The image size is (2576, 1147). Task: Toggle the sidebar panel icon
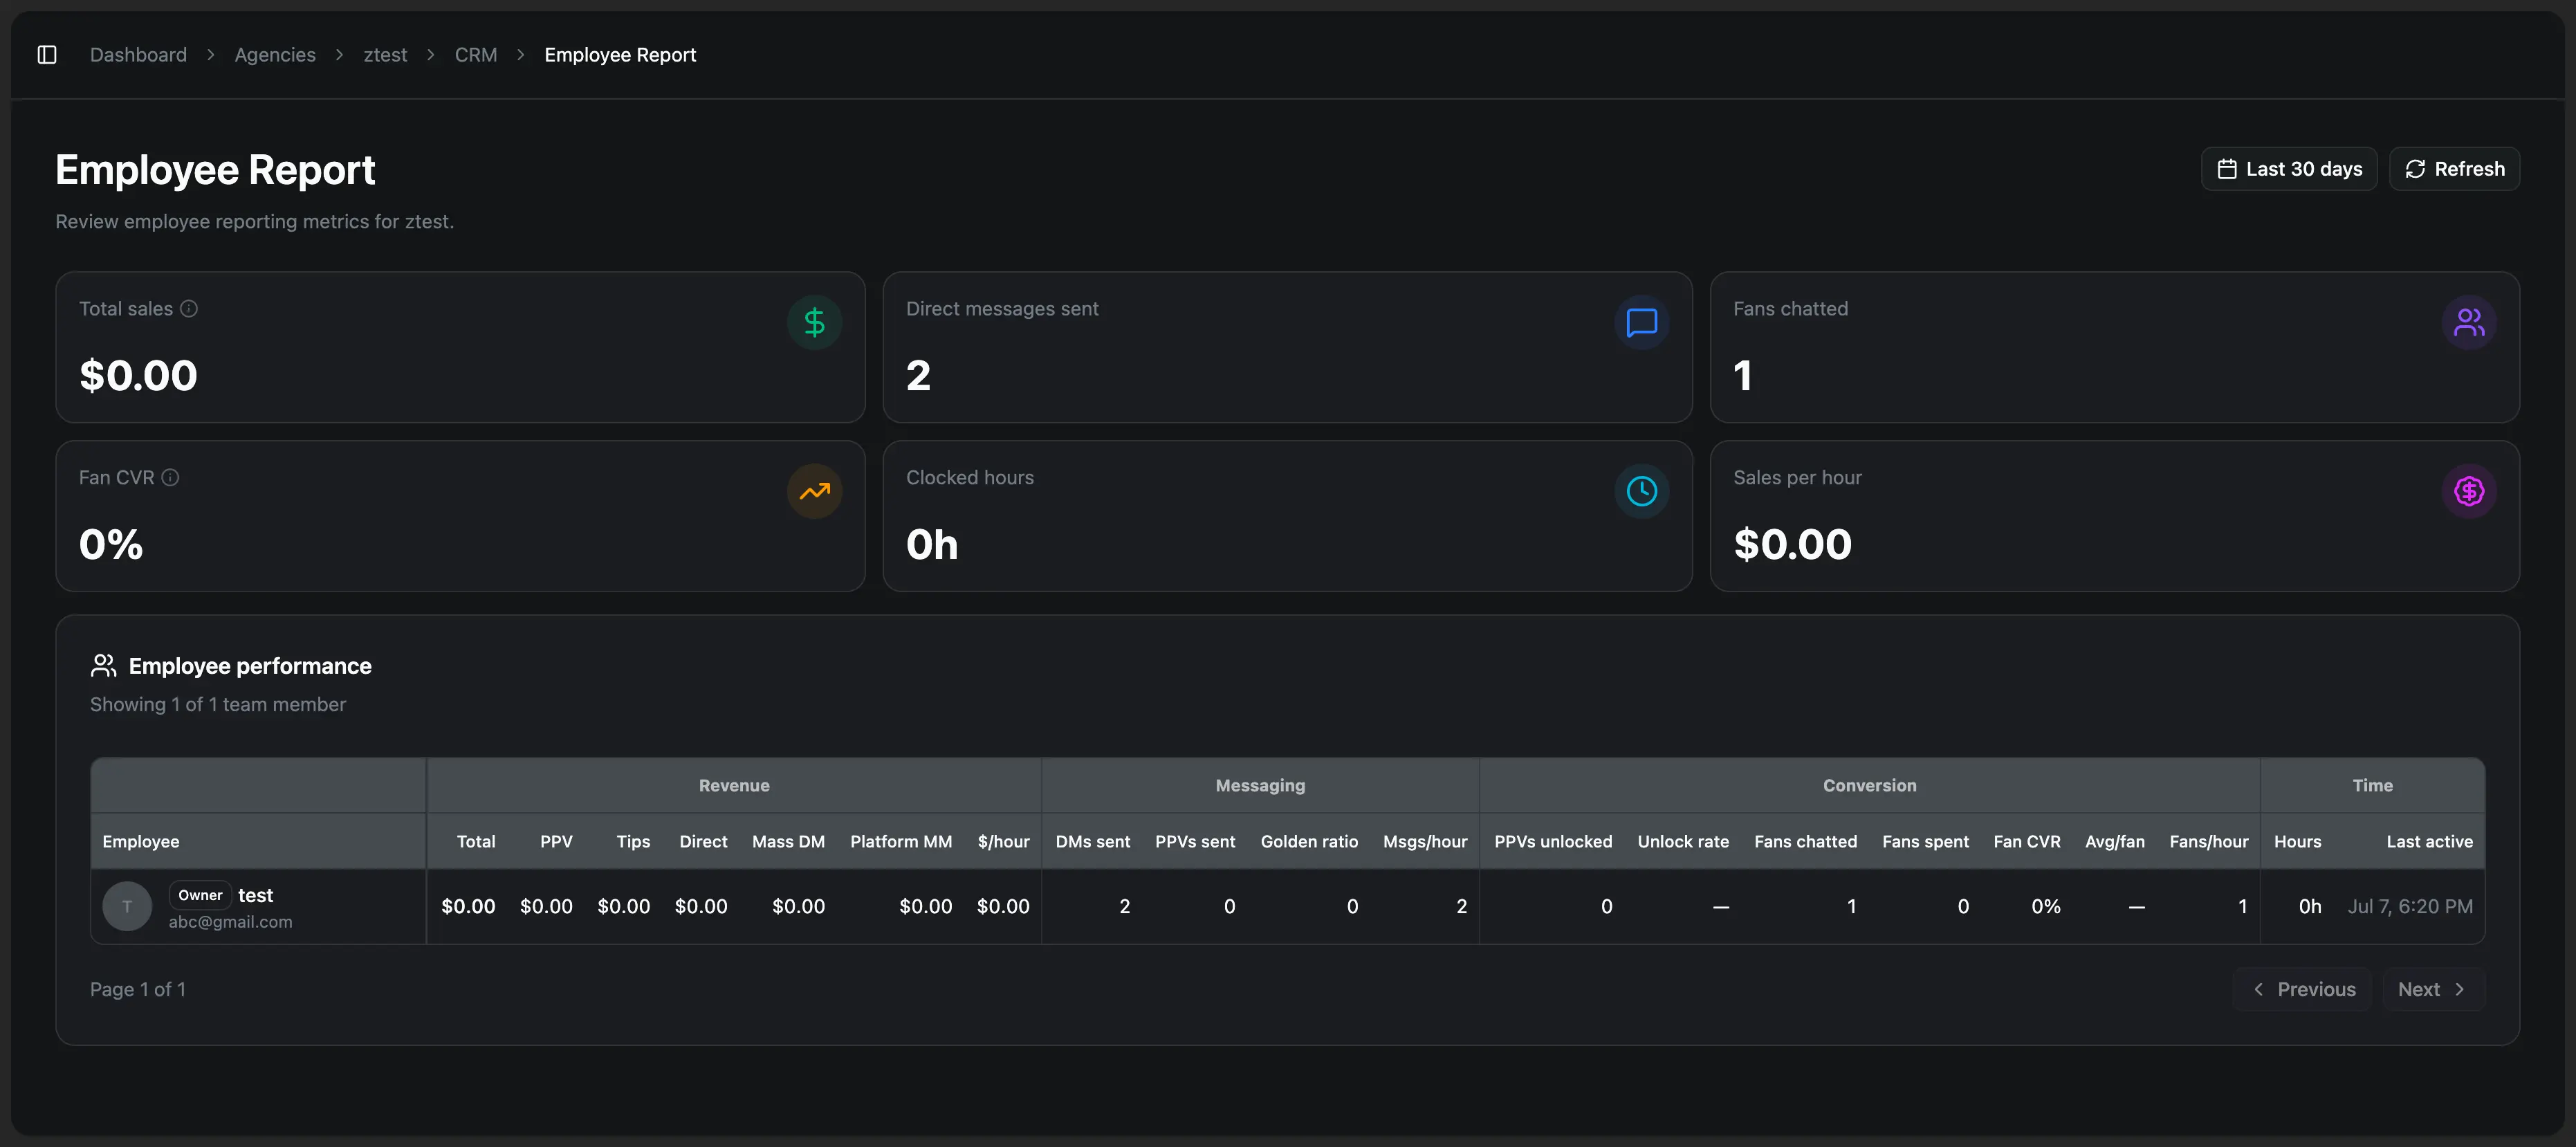(47, 54)
